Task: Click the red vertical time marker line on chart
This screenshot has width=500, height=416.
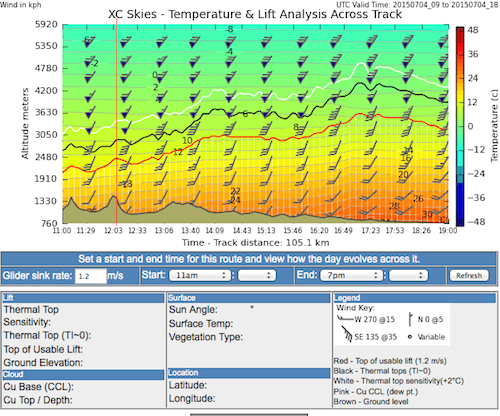Action: [x=116, y=123]
